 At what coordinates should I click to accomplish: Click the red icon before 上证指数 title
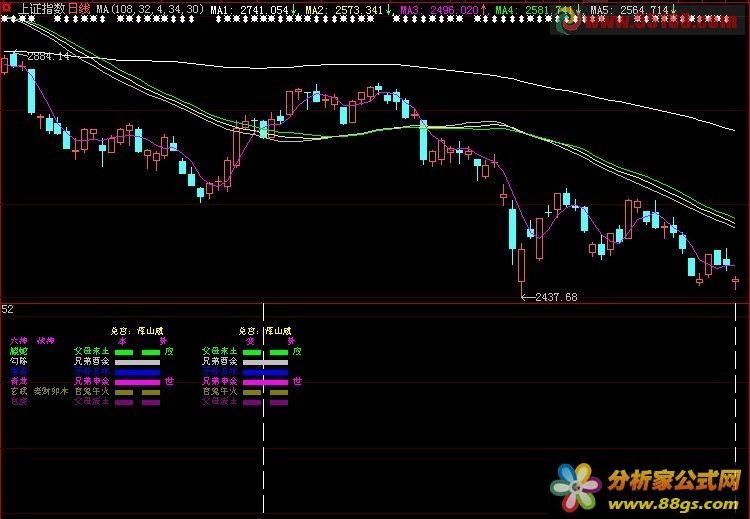pyautogui.click(x=8, y=9)
